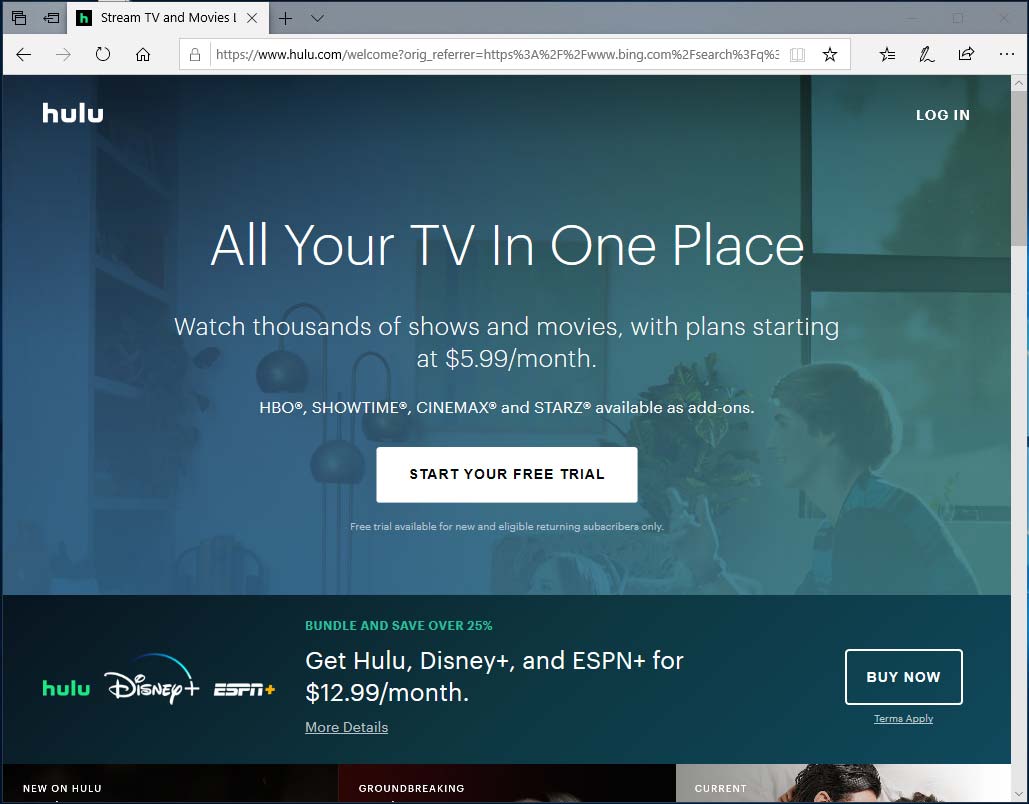The height and width of the screenshot is (804, 1029).
Task: Click 'Get Hulu, Disney+, and ESPN+' offer text
Action: tap(494, 676)
